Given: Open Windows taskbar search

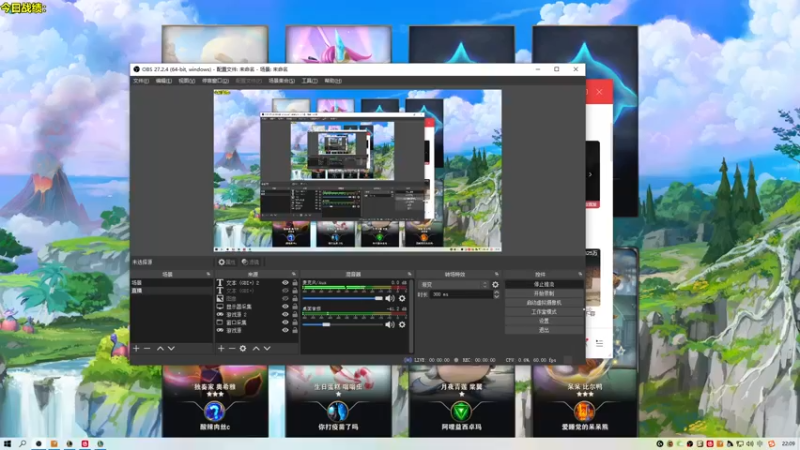Looking at the screenshot, I should tap(22, 444).
